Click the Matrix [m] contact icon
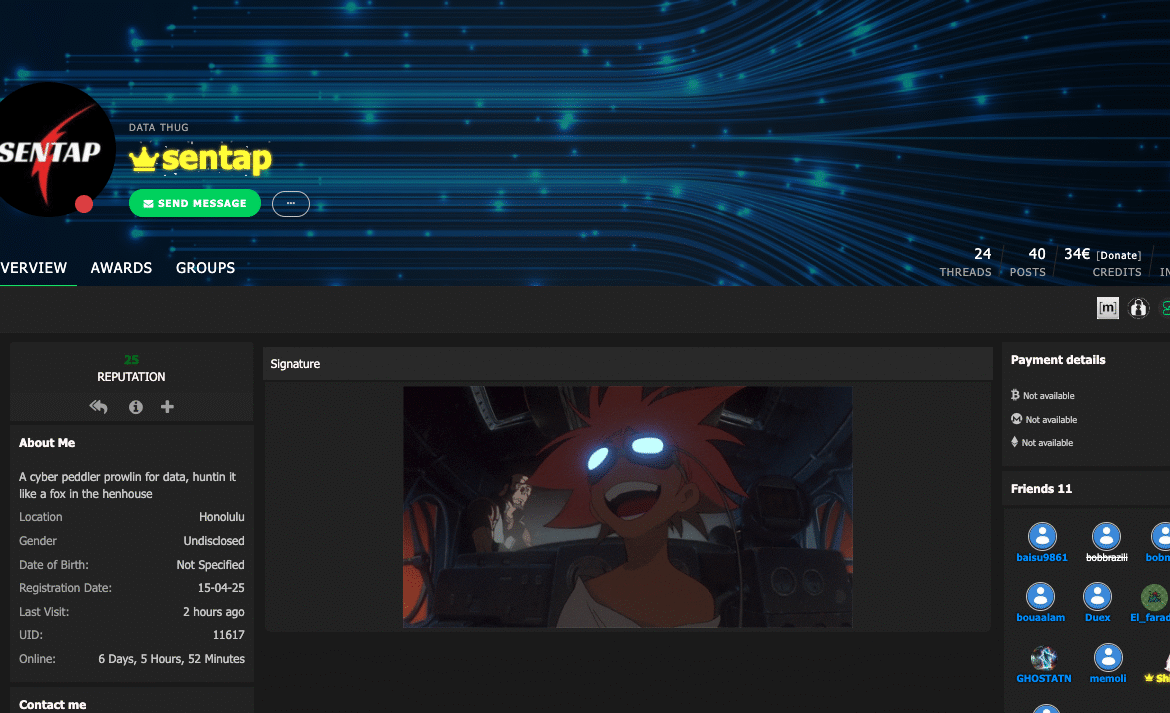1170x713 pixels. click(x=1107, y=307)
